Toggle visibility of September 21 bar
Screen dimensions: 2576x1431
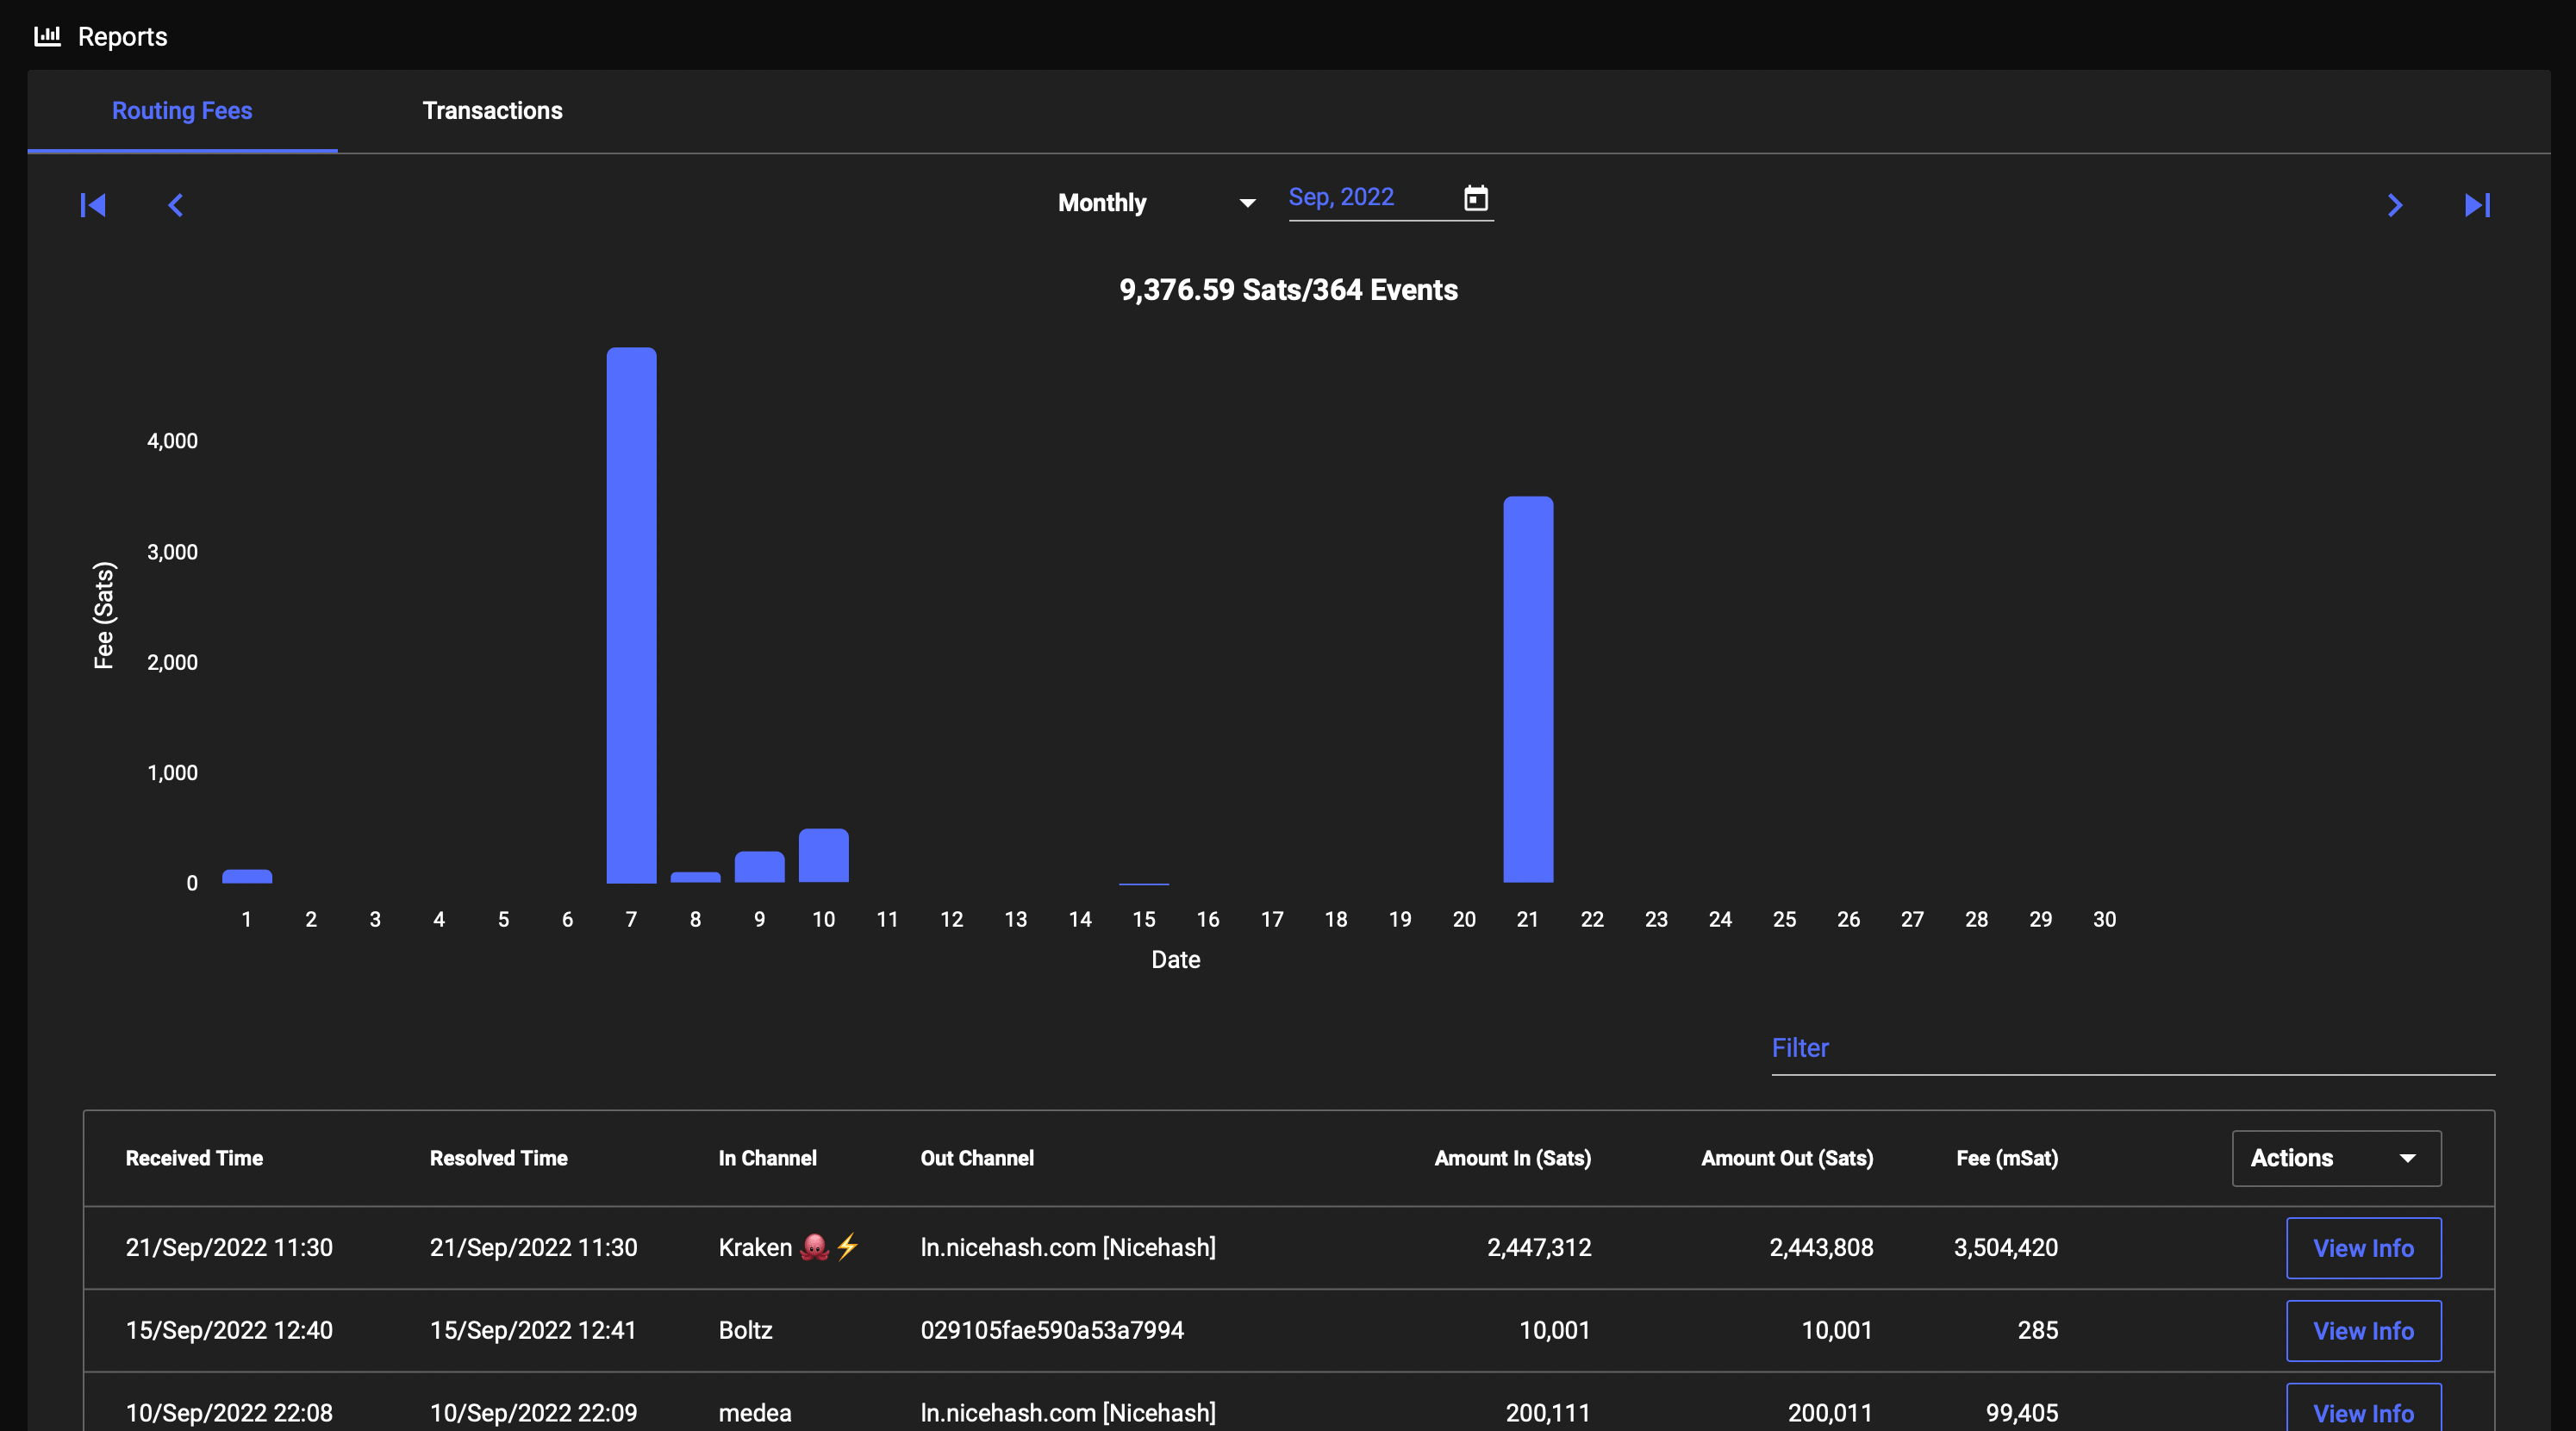tap(1526, 687)
